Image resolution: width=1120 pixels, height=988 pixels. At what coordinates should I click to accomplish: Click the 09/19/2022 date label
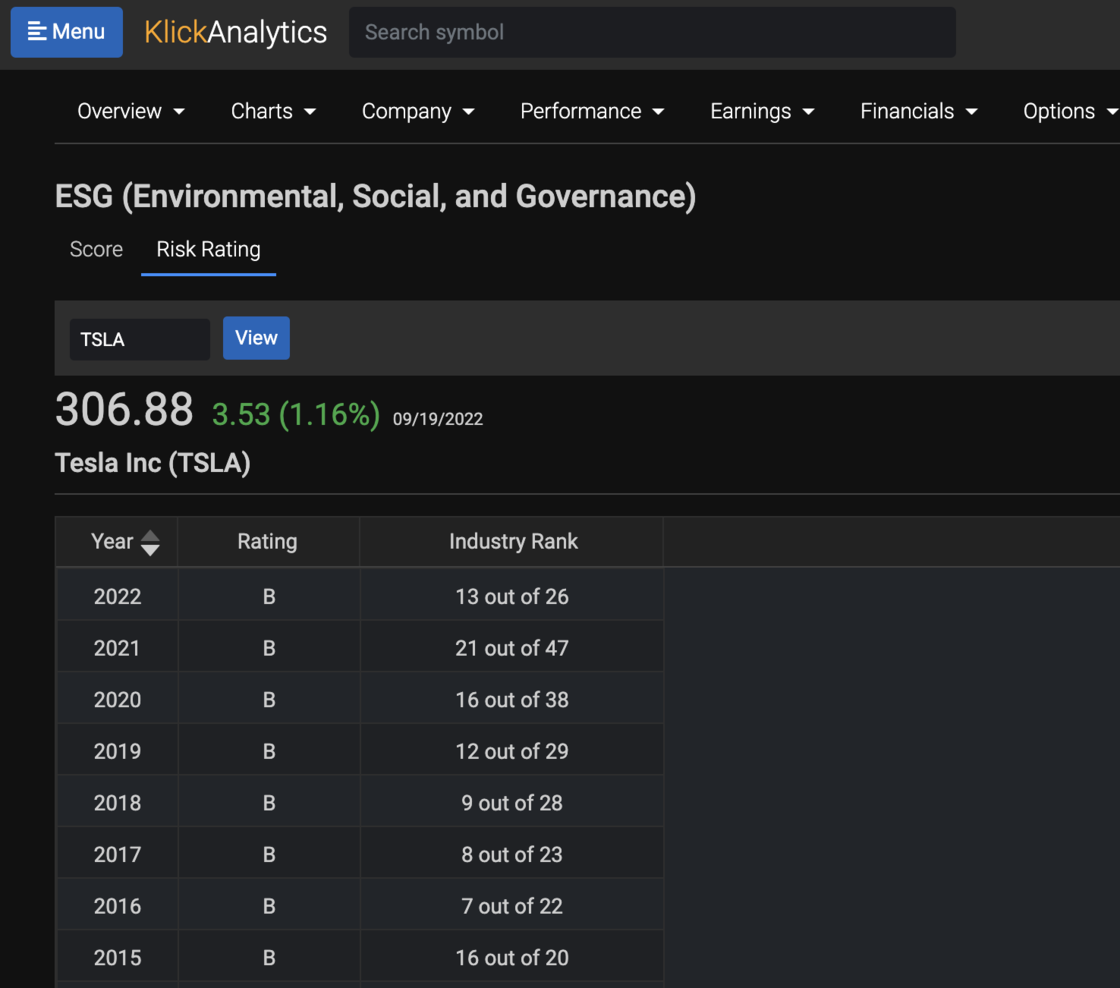click(438, 419)
